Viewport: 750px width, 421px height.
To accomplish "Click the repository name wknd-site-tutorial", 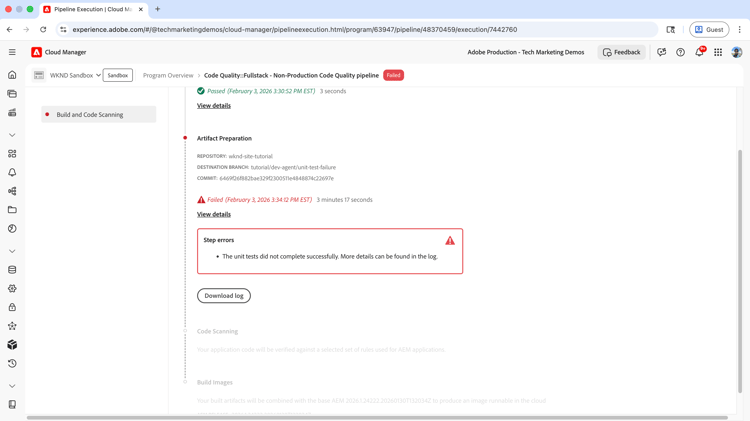I will click(x=251, y=156).
